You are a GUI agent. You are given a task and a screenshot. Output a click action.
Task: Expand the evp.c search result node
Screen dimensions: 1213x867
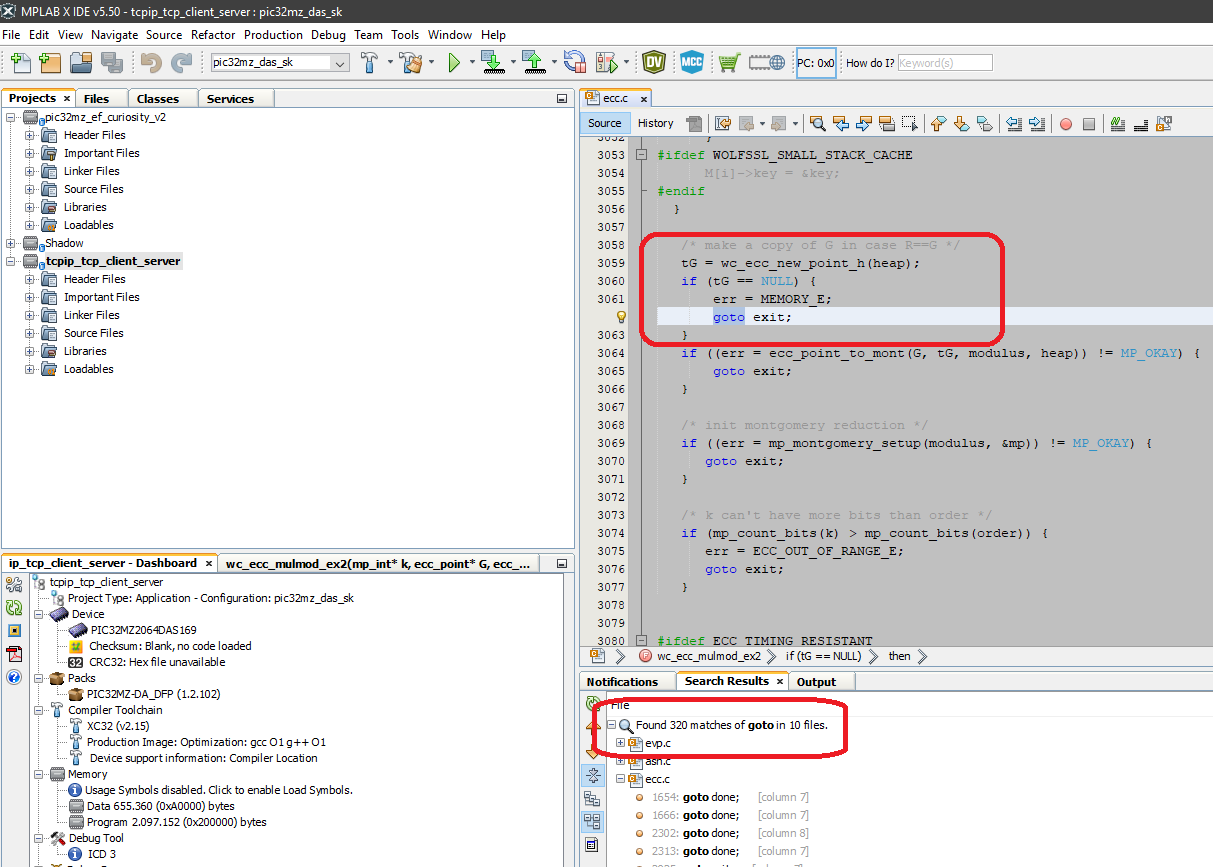620,743
